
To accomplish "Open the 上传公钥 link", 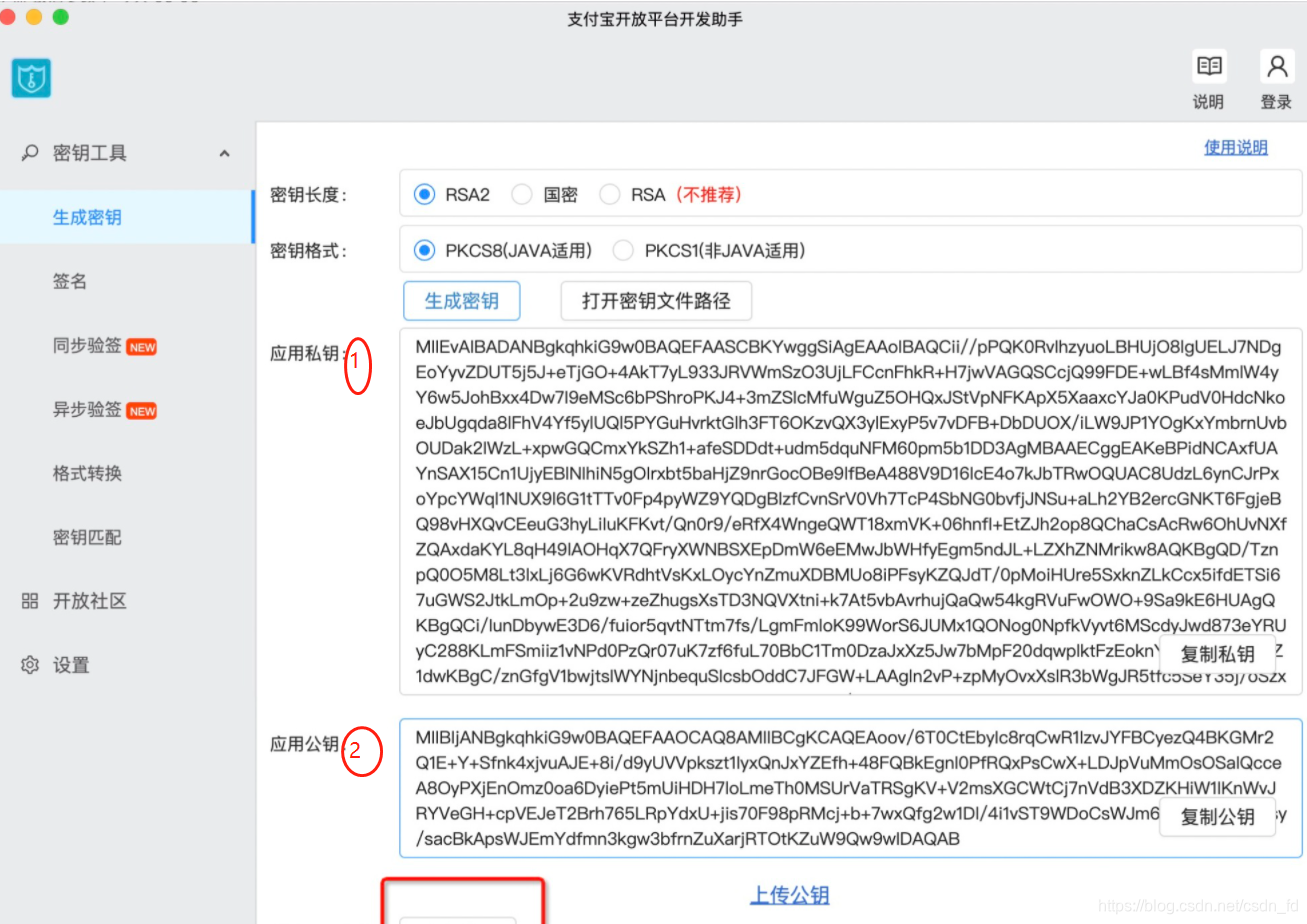I will [790, 895].
